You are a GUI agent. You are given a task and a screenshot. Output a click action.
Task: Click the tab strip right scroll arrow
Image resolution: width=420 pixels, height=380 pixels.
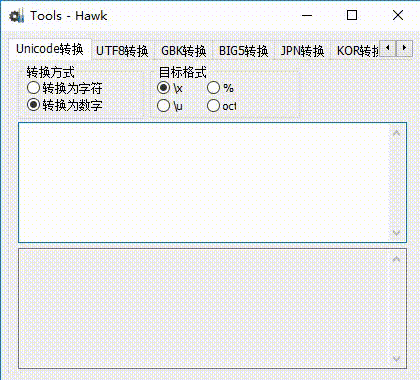pos(404,49)
